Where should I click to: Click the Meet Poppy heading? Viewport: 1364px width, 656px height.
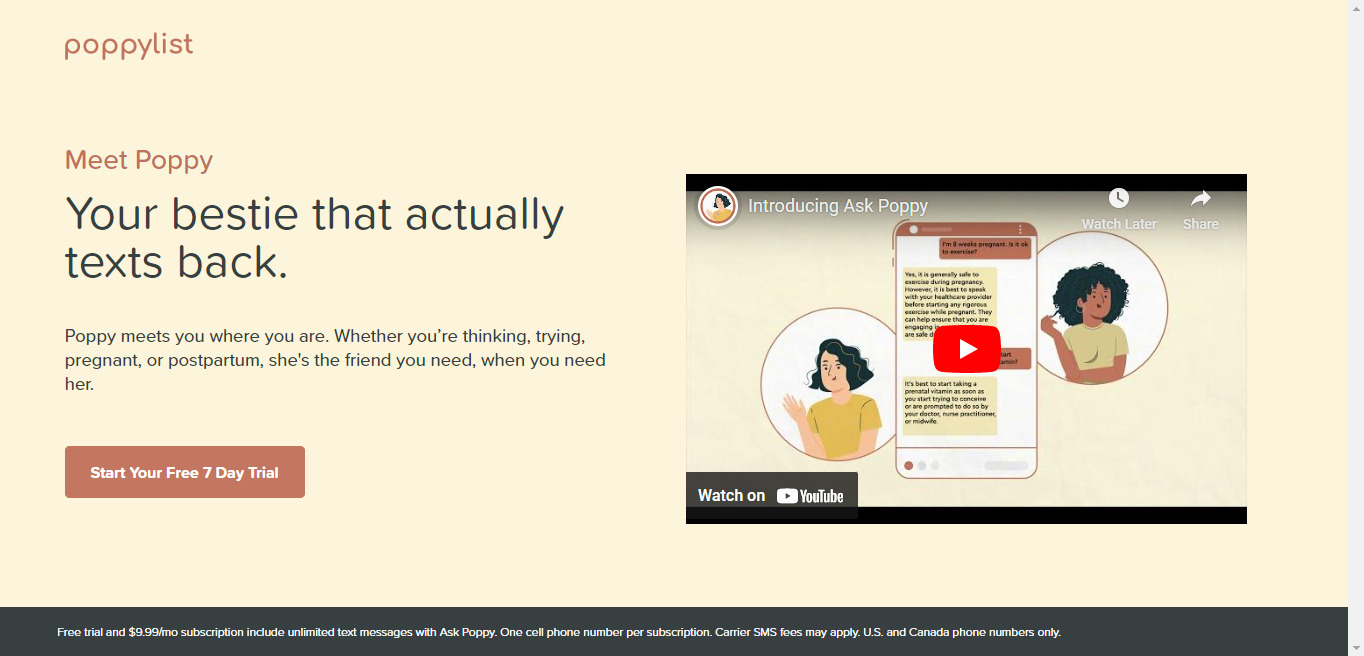point(139,160)
